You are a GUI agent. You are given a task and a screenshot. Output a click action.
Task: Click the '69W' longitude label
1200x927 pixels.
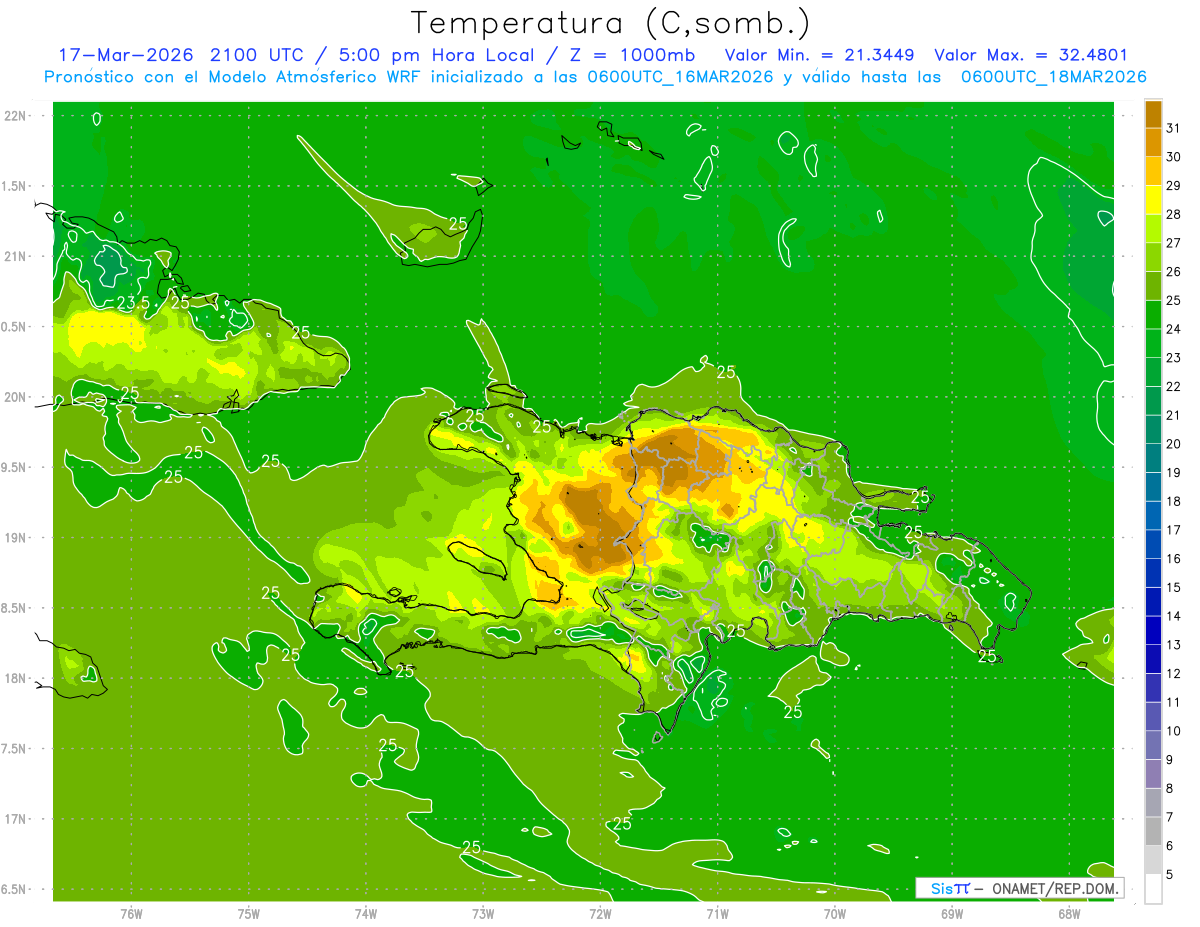pos(952,914)
